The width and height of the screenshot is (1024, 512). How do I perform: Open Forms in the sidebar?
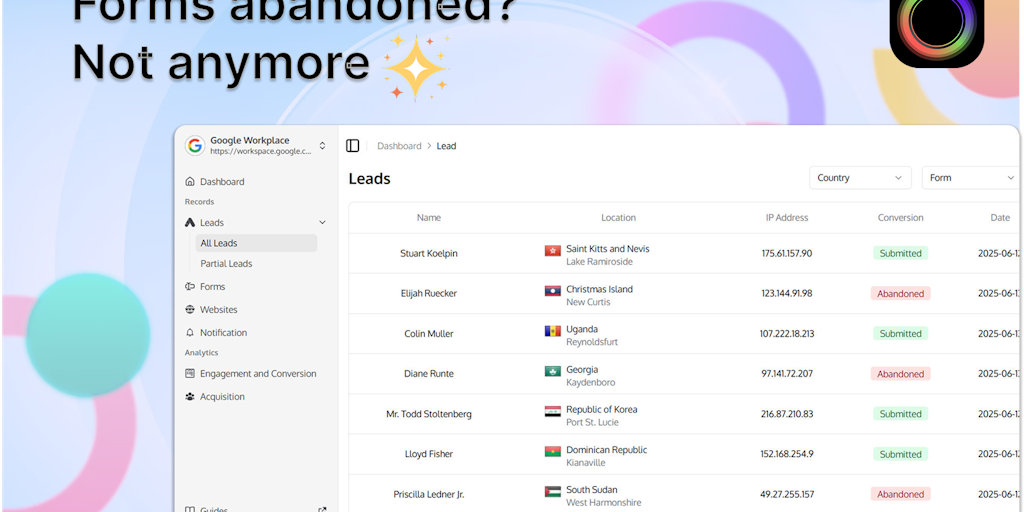point(212,287)
